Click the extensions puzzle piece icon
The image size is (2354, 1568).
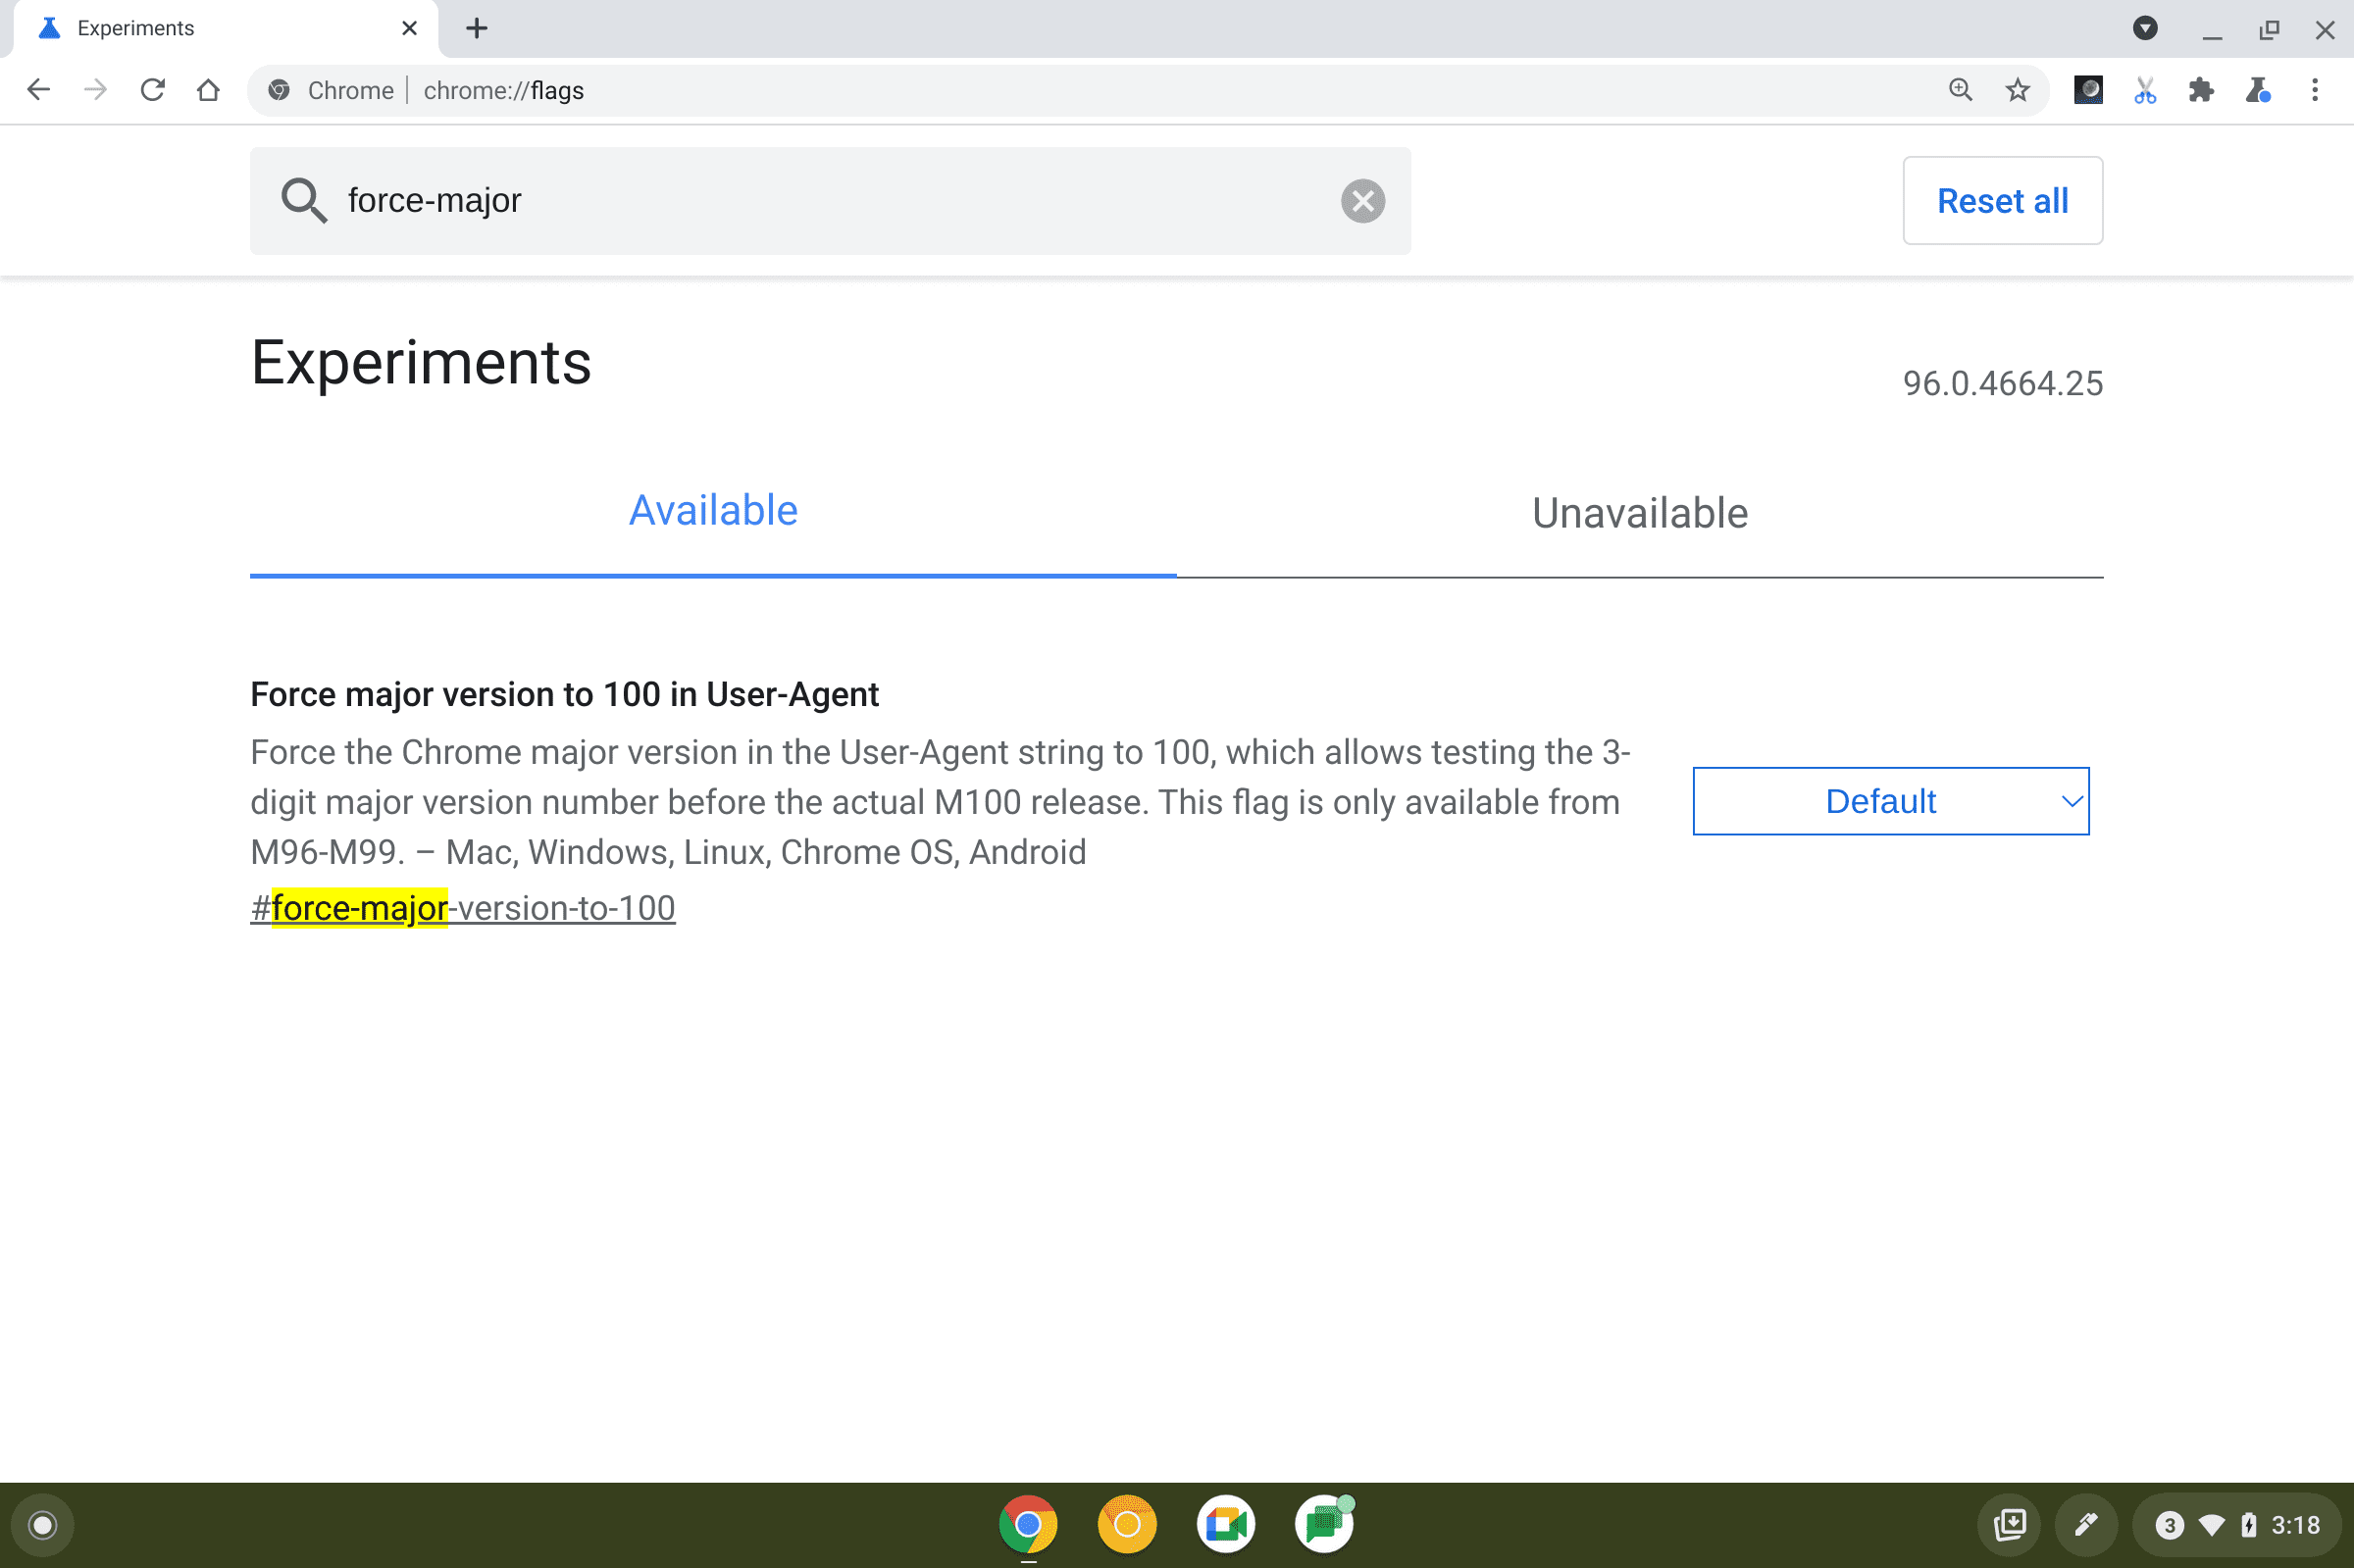point(2202,91)
